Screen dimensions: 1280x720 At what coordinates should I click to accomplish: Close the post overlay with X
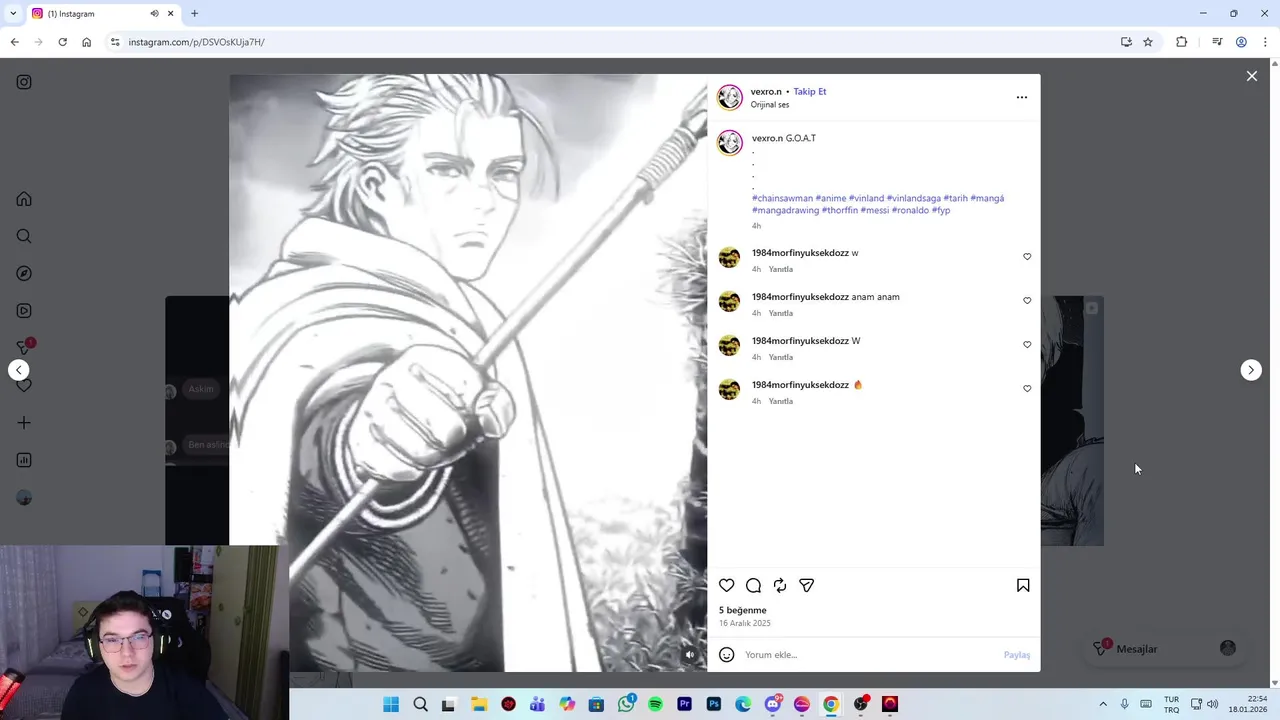1251,76
